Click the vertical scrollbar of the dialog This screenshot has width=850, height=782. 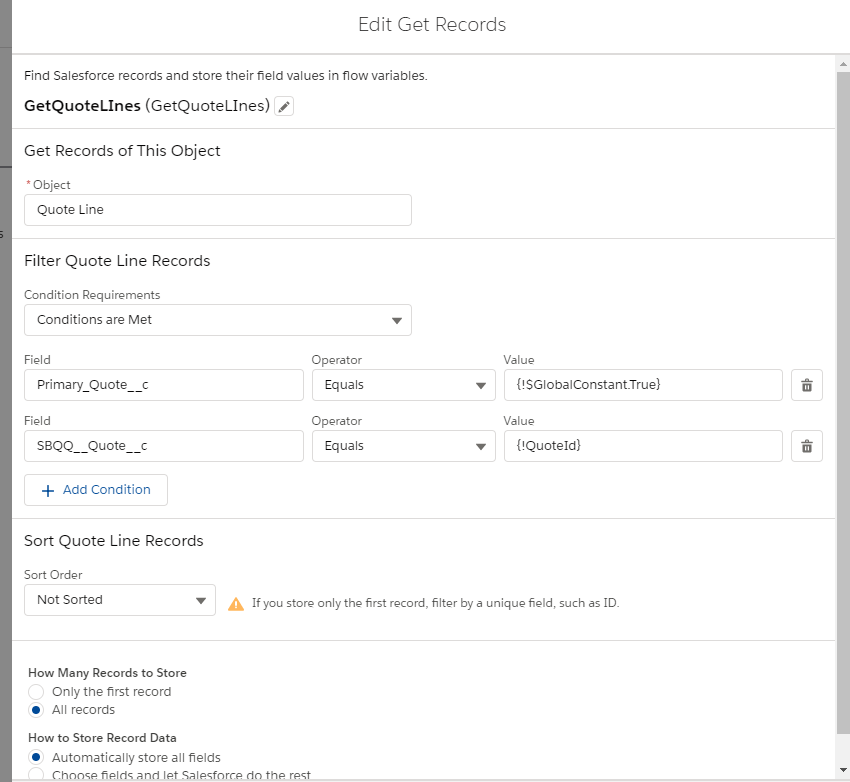tap(842, 400)
